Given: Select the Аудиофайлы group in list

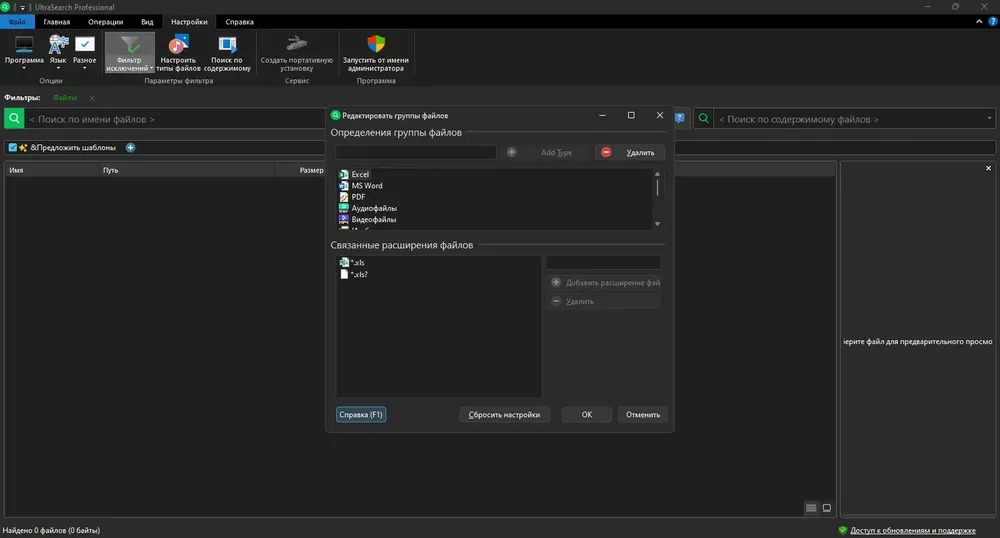Looking at the screenshot, I should [374, 208].
